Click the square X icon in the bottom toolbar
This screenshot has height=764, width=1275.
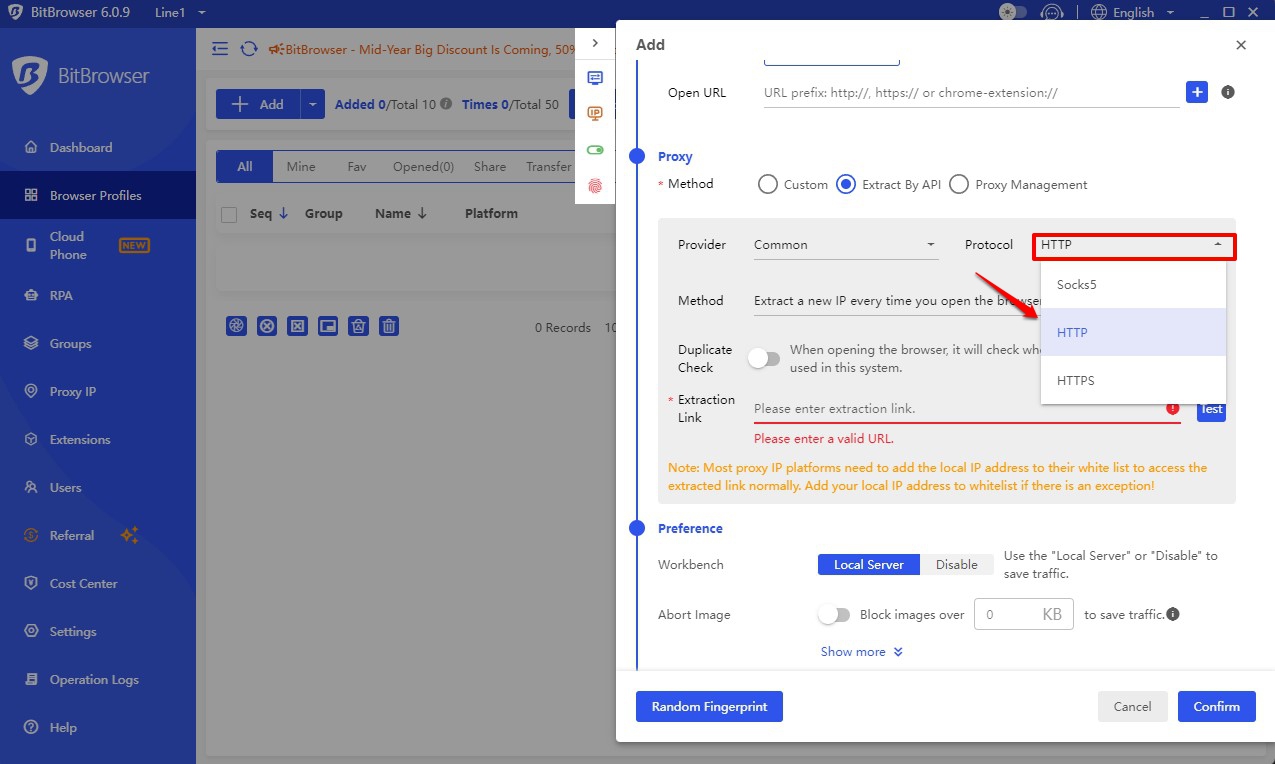tap(298, 326)
